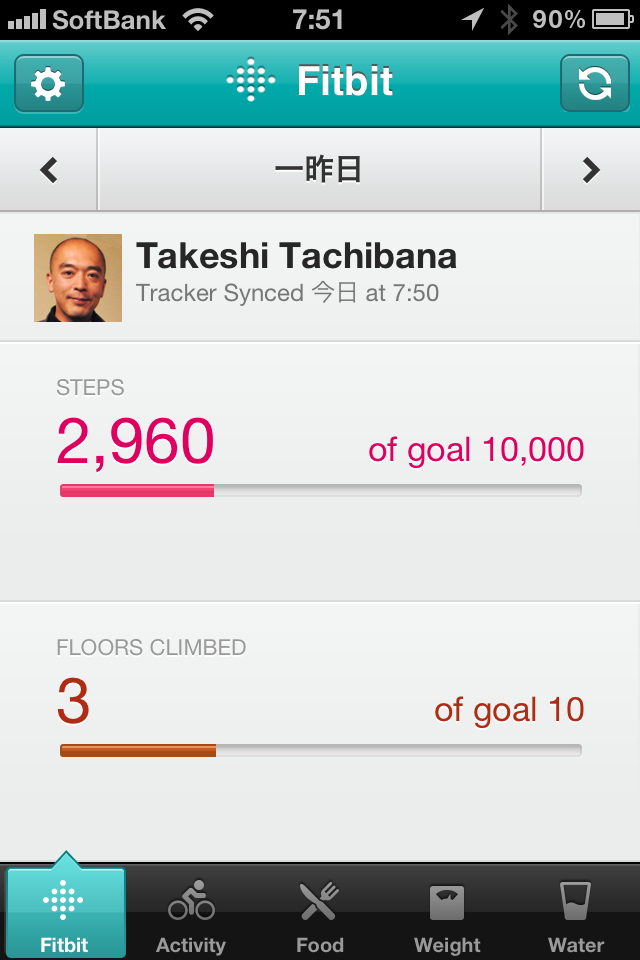Open the Activity tab
The image size is (640, 960).
click(x=191, y=913)
